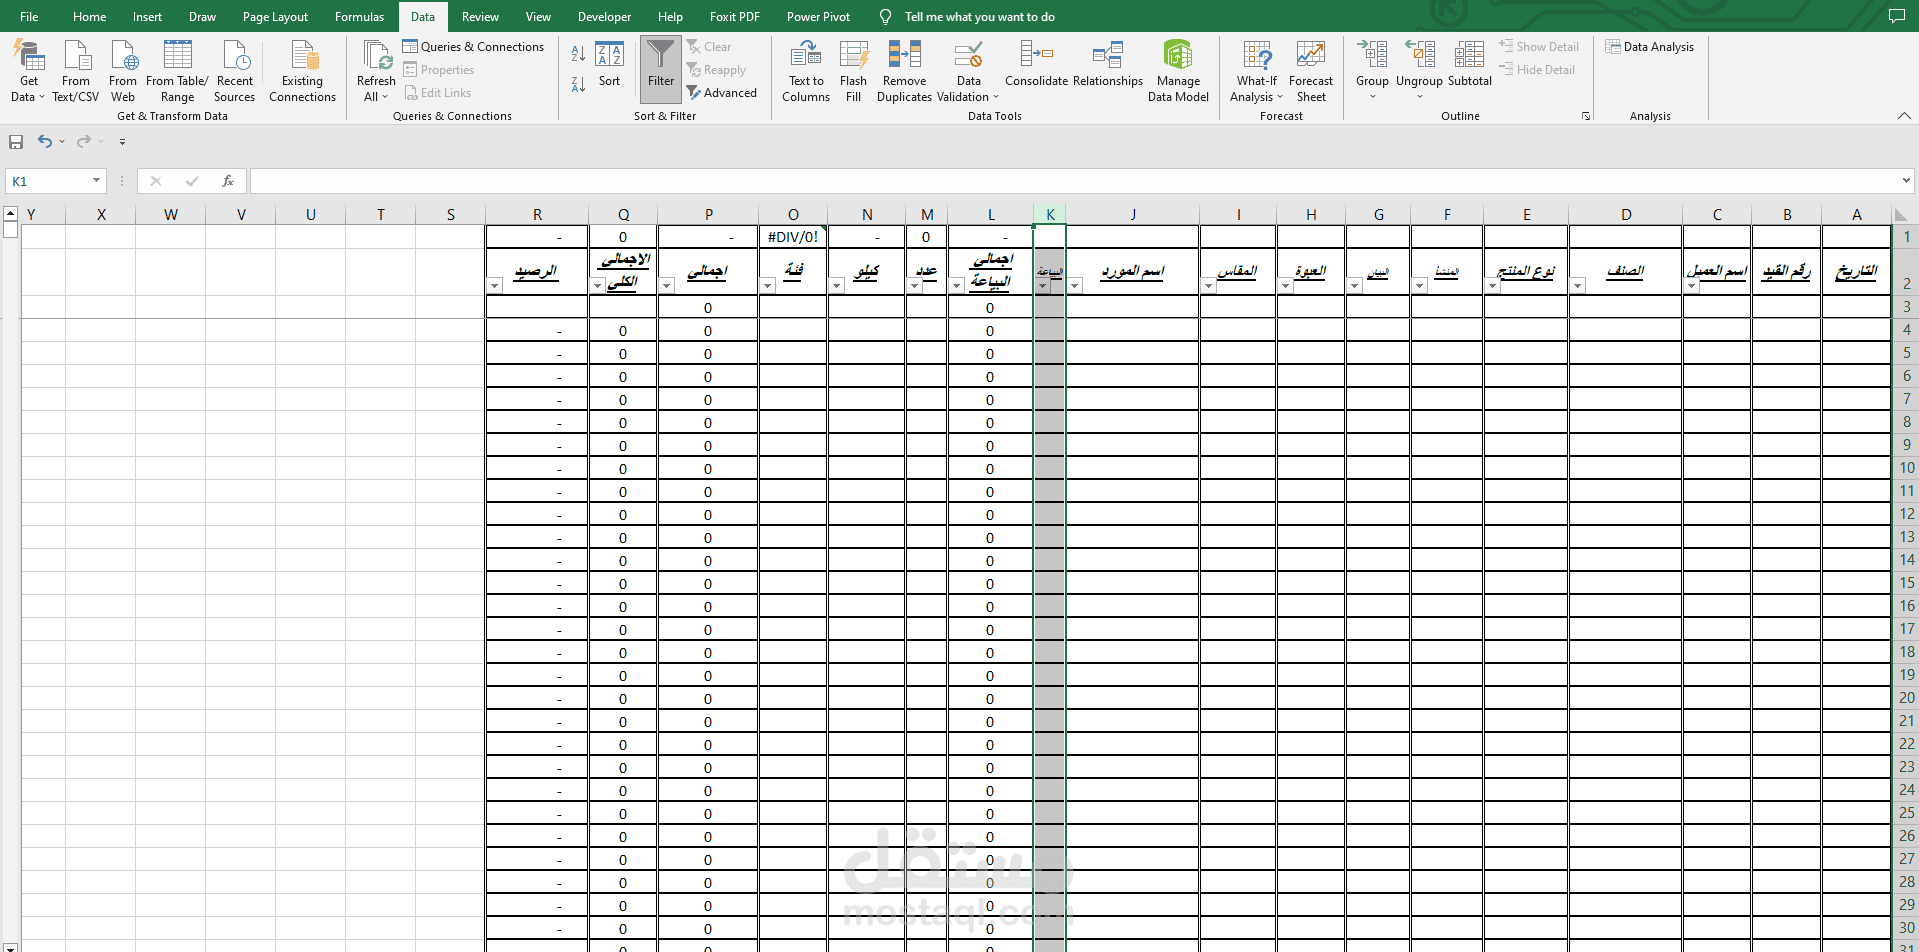Image resolution: width=1919 pixels, height=952 pixels.
Task: Select the رقم القيد header cell
Action: [x=1787, y=271]
